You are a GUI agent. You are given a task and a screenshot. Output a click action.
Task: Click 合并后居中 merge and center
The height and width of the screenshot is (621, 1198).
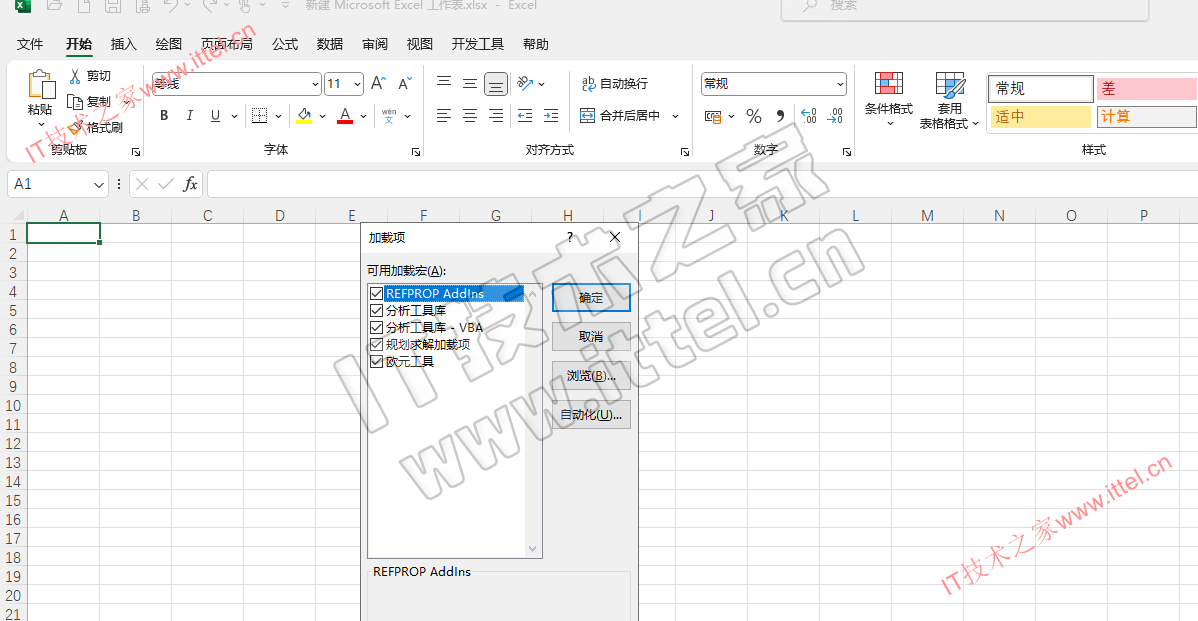point(620,116)
